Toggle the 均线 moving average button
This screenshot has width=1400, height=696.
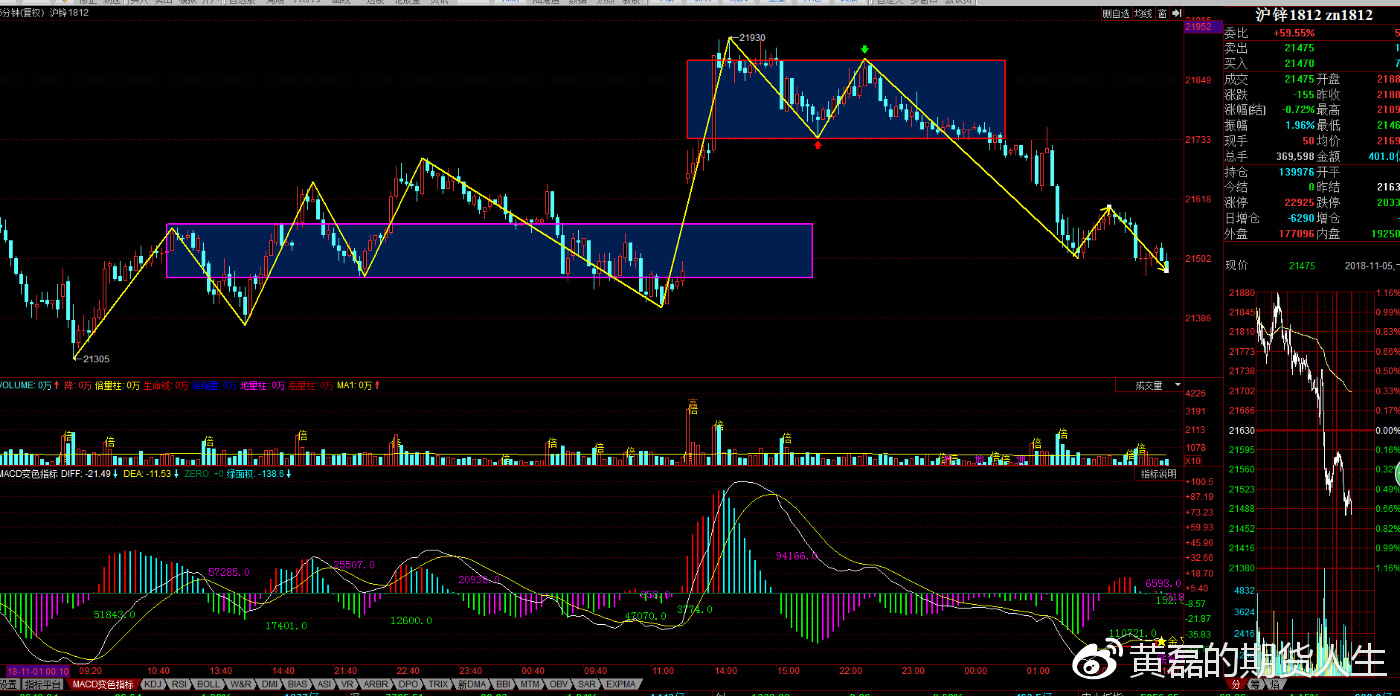click(1144, 14)
